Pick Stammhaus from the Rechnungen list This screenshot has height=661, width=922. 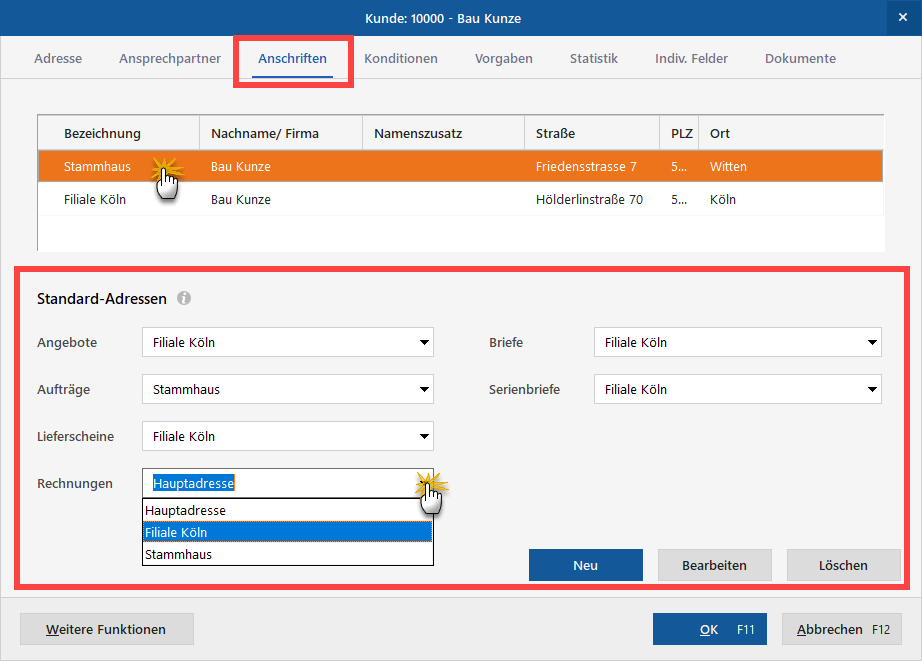pyautogui.click(x=287, y=554)
